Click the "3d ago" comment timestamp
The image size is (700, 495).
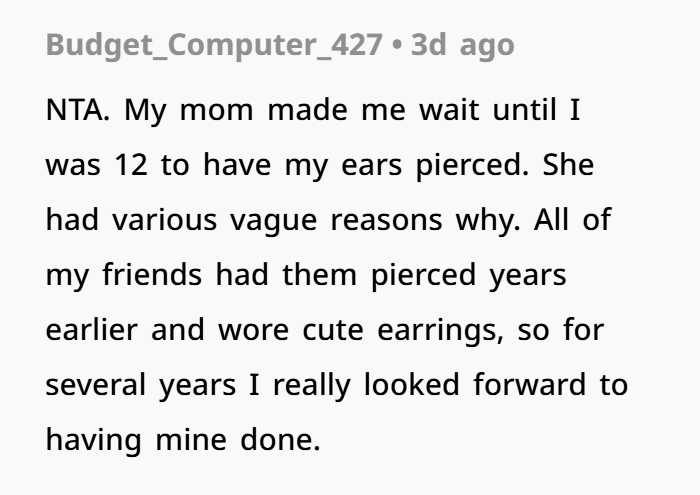pos(462,46)
